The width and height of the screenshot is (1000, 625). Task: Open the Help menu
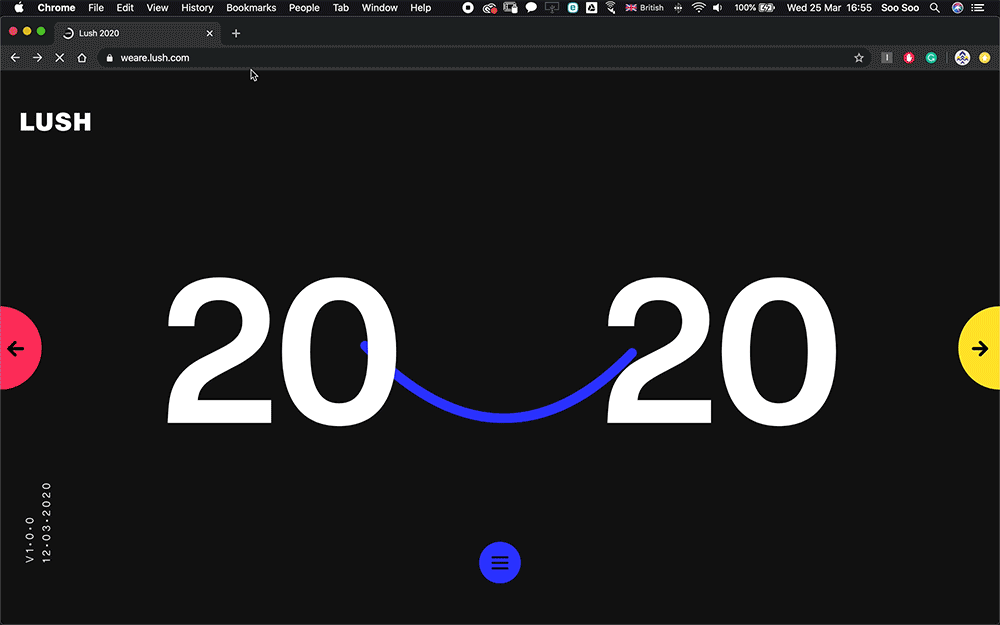click(420, 8)
